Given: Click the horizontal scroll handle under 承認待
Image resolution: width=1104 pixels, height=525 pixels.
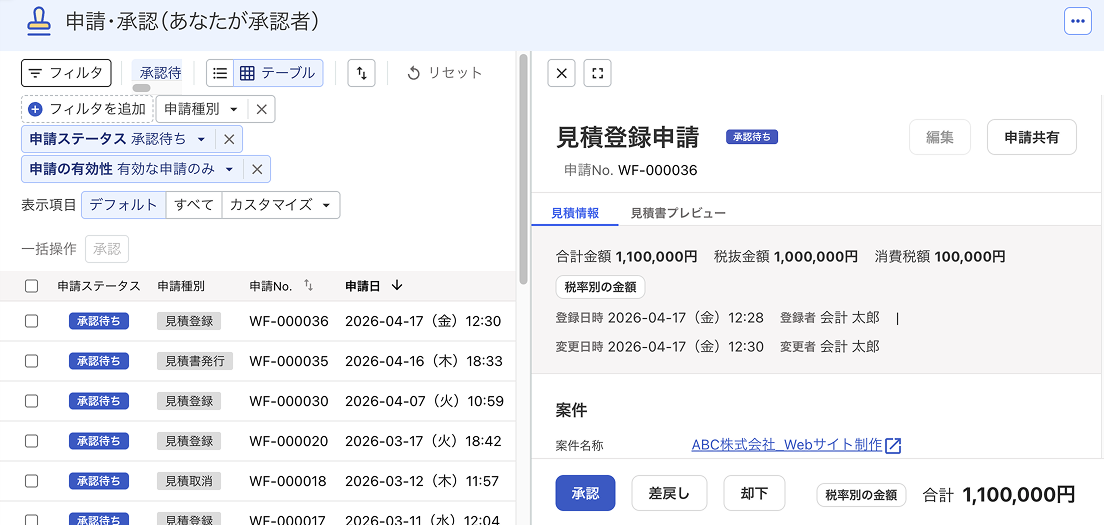Looking at the screenshot, I should (x=142, y=89).
